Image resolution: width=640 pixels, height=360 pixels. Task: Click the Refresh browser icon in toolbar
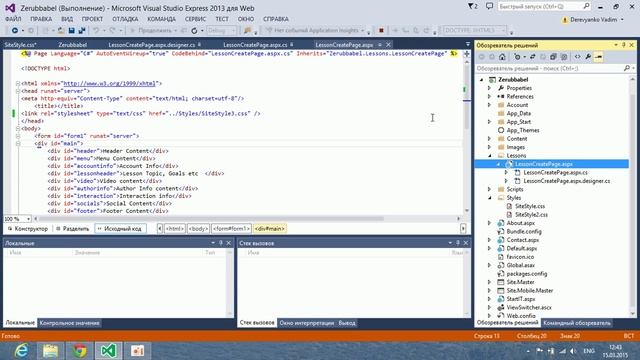coord(194,30)
